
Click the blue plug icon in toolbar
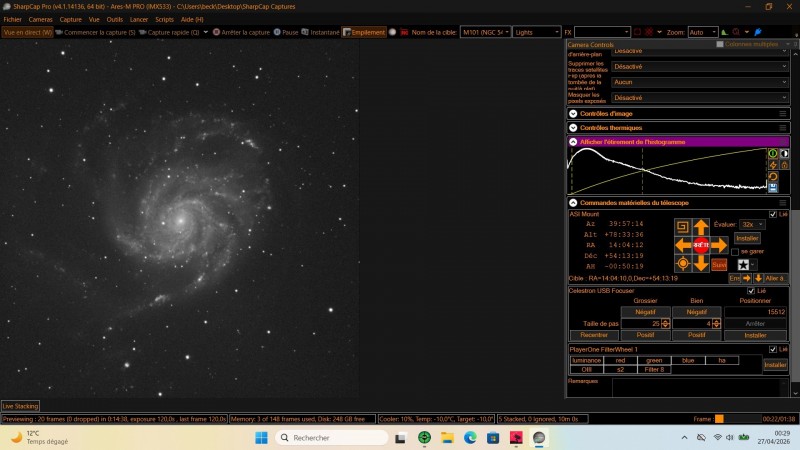point(758,32)
